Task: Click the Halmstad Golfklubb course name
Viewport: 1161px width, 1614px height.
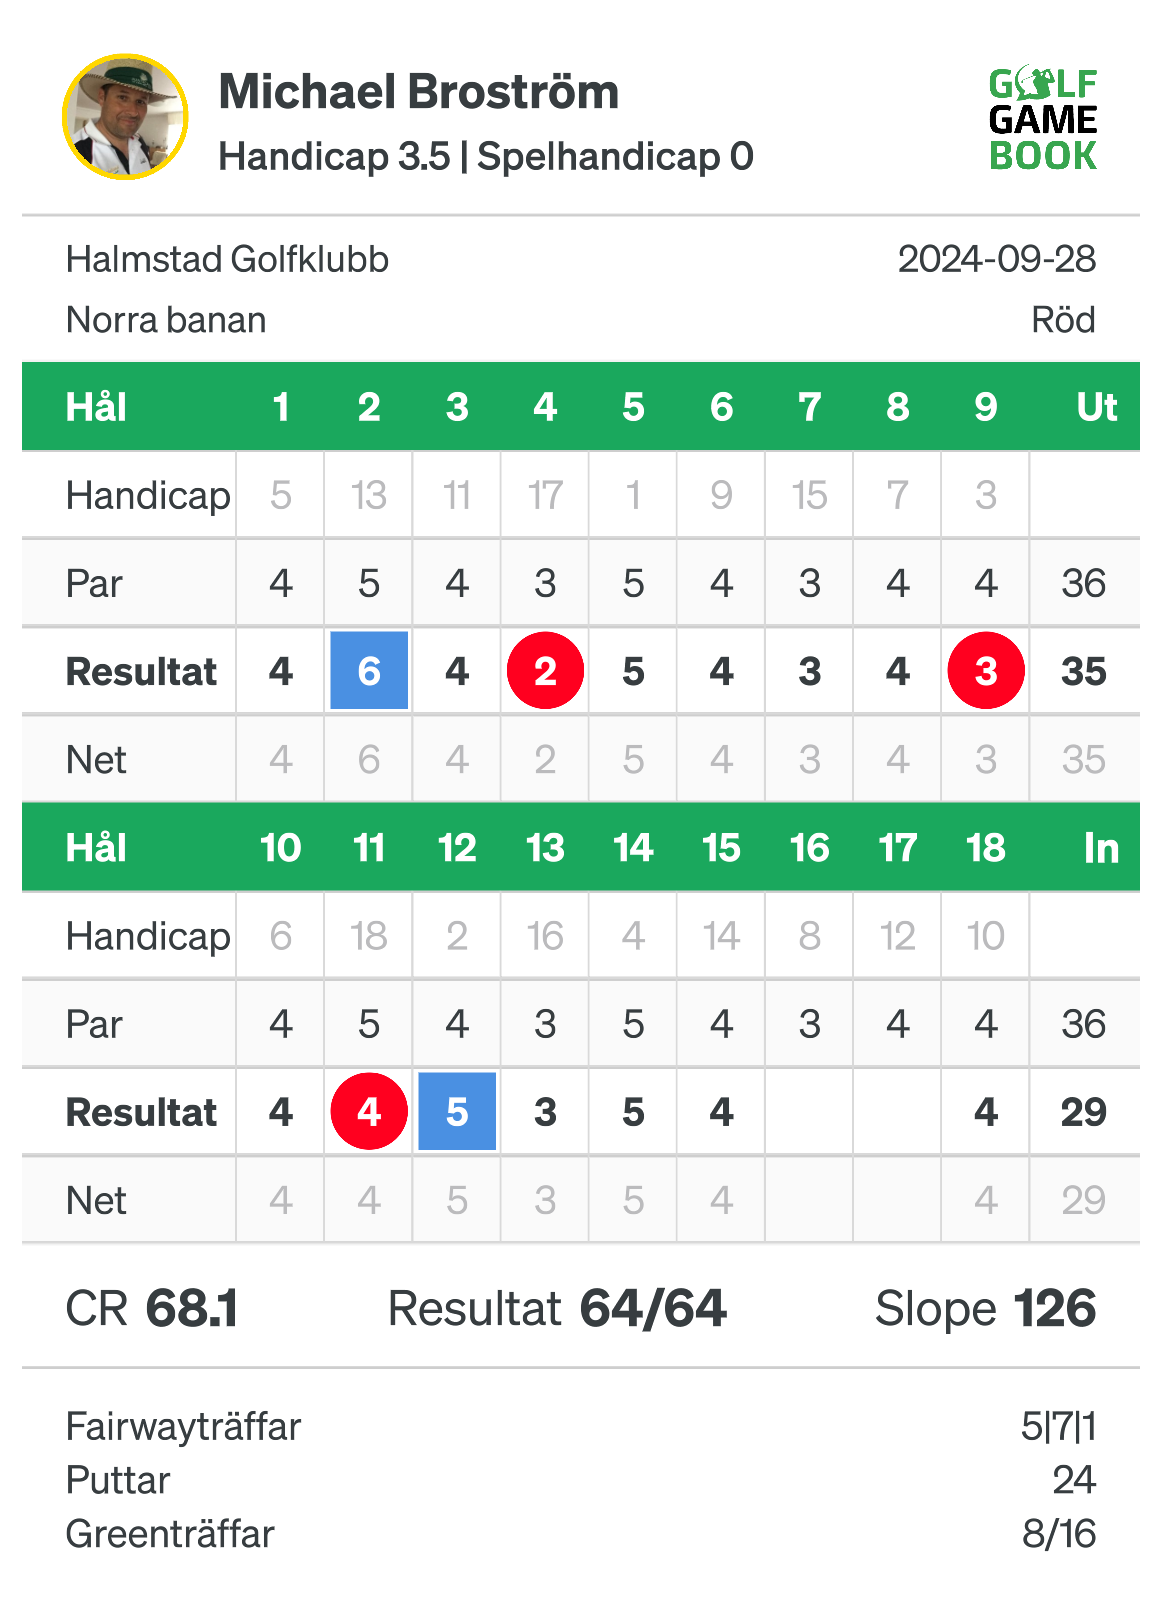Action: pos(227,260)
